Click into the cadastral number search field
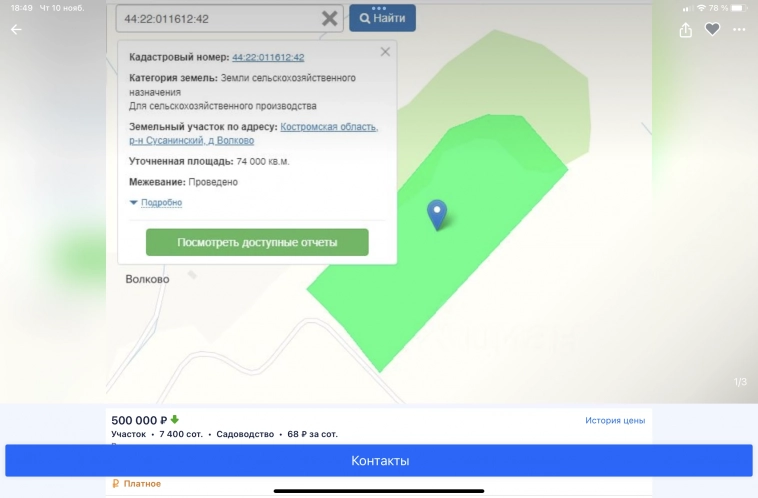This screenshot has height=498, width=758. pos(215,19)
